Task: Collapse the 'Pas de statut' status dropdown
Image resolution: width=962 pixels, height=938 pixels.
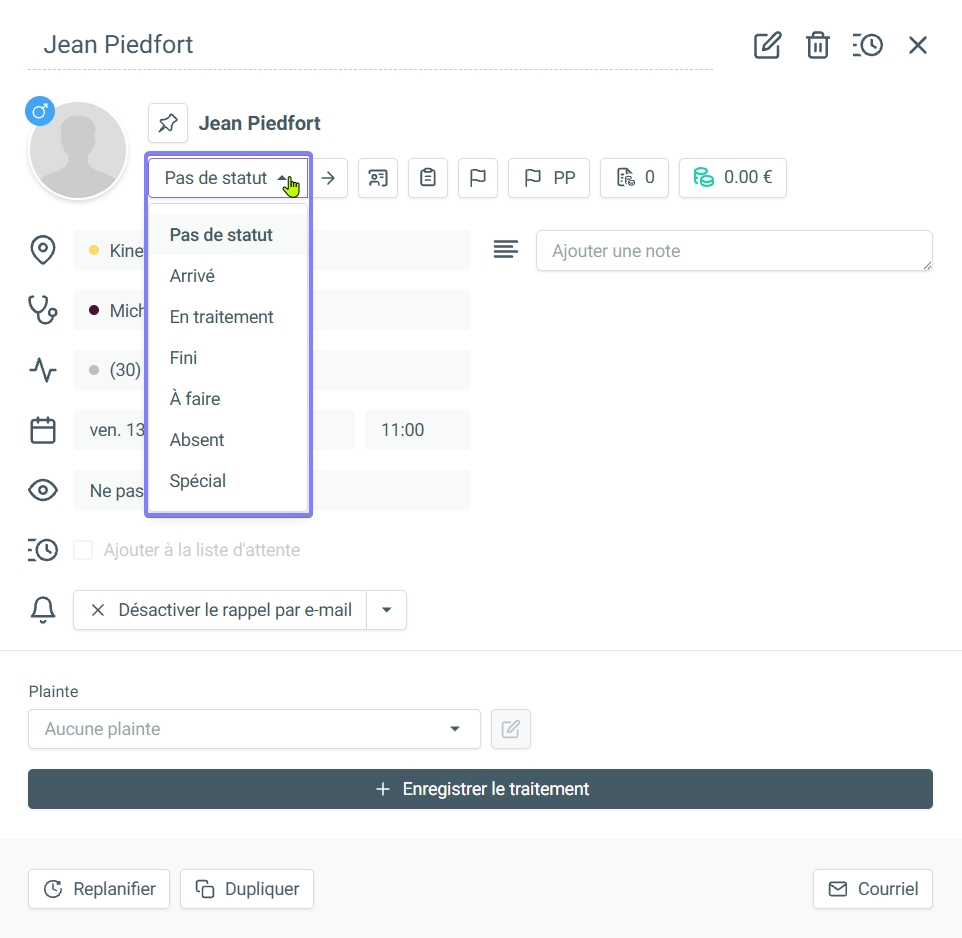Action: 228,178
